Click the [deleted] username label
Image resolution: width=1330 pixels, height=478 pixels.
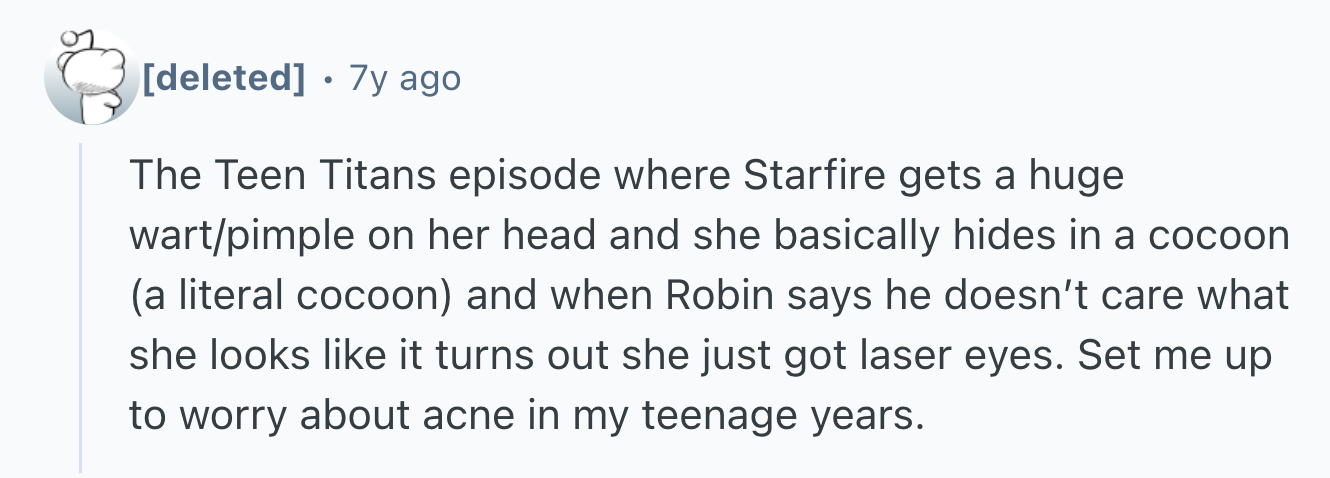[223, 77]
